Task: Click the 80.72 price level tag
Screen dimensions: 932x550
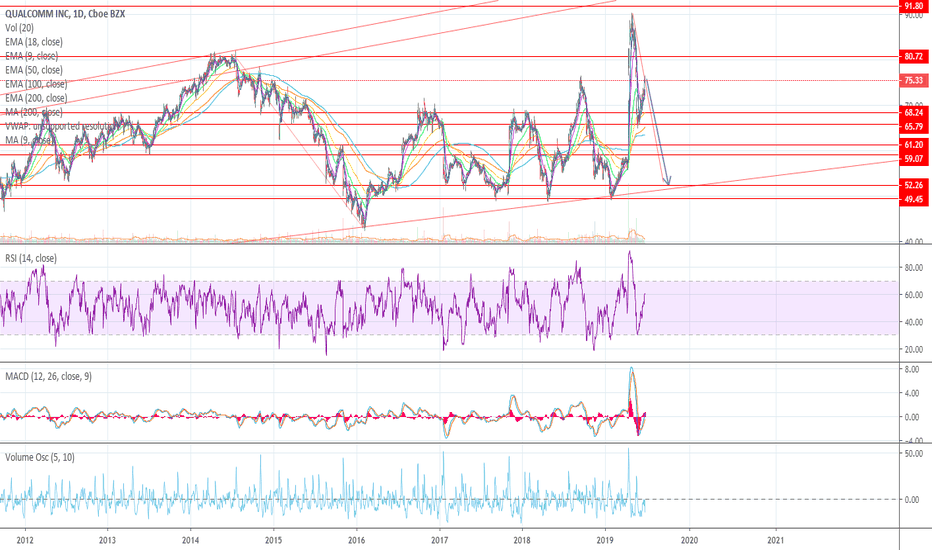Action: pos(914,56)
